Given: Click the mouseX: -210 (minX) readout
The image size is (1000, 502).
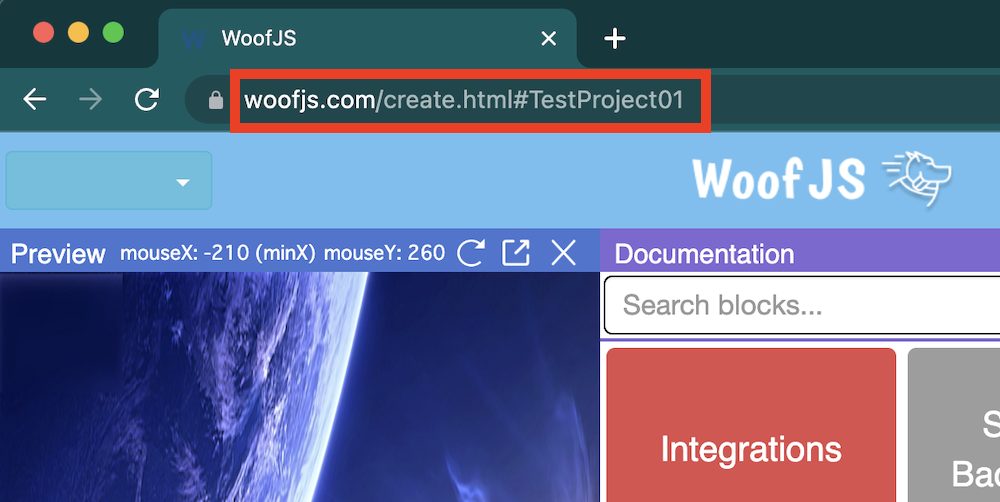Looking at the screenshot, I should (x=218, y=253).
